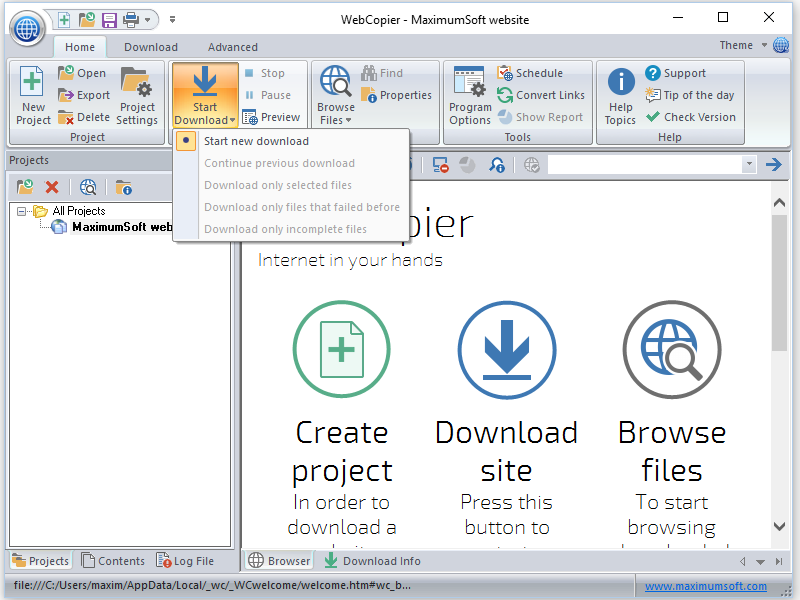The height and width of the screenshot is (600, 800).
Task: Choose Continue previous download
Action: pyautogui.click(x=291, y=163)
